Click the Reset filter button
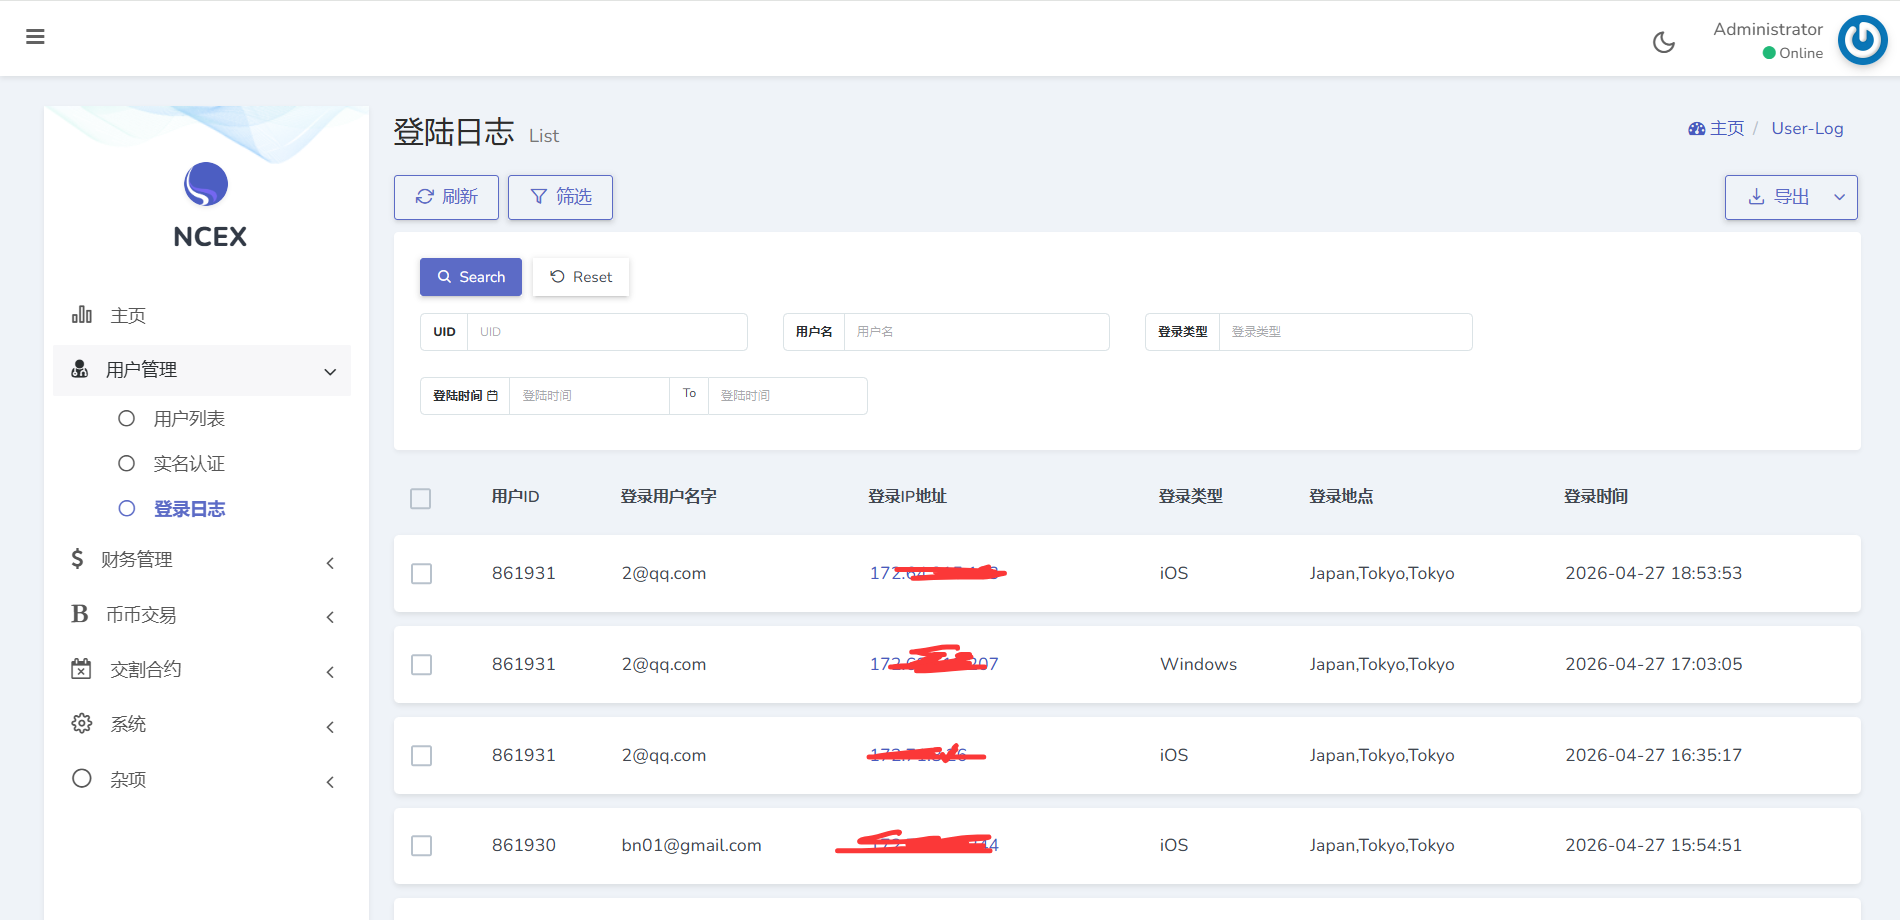This screenshot has height=920, width=1900. coord(581,277)
